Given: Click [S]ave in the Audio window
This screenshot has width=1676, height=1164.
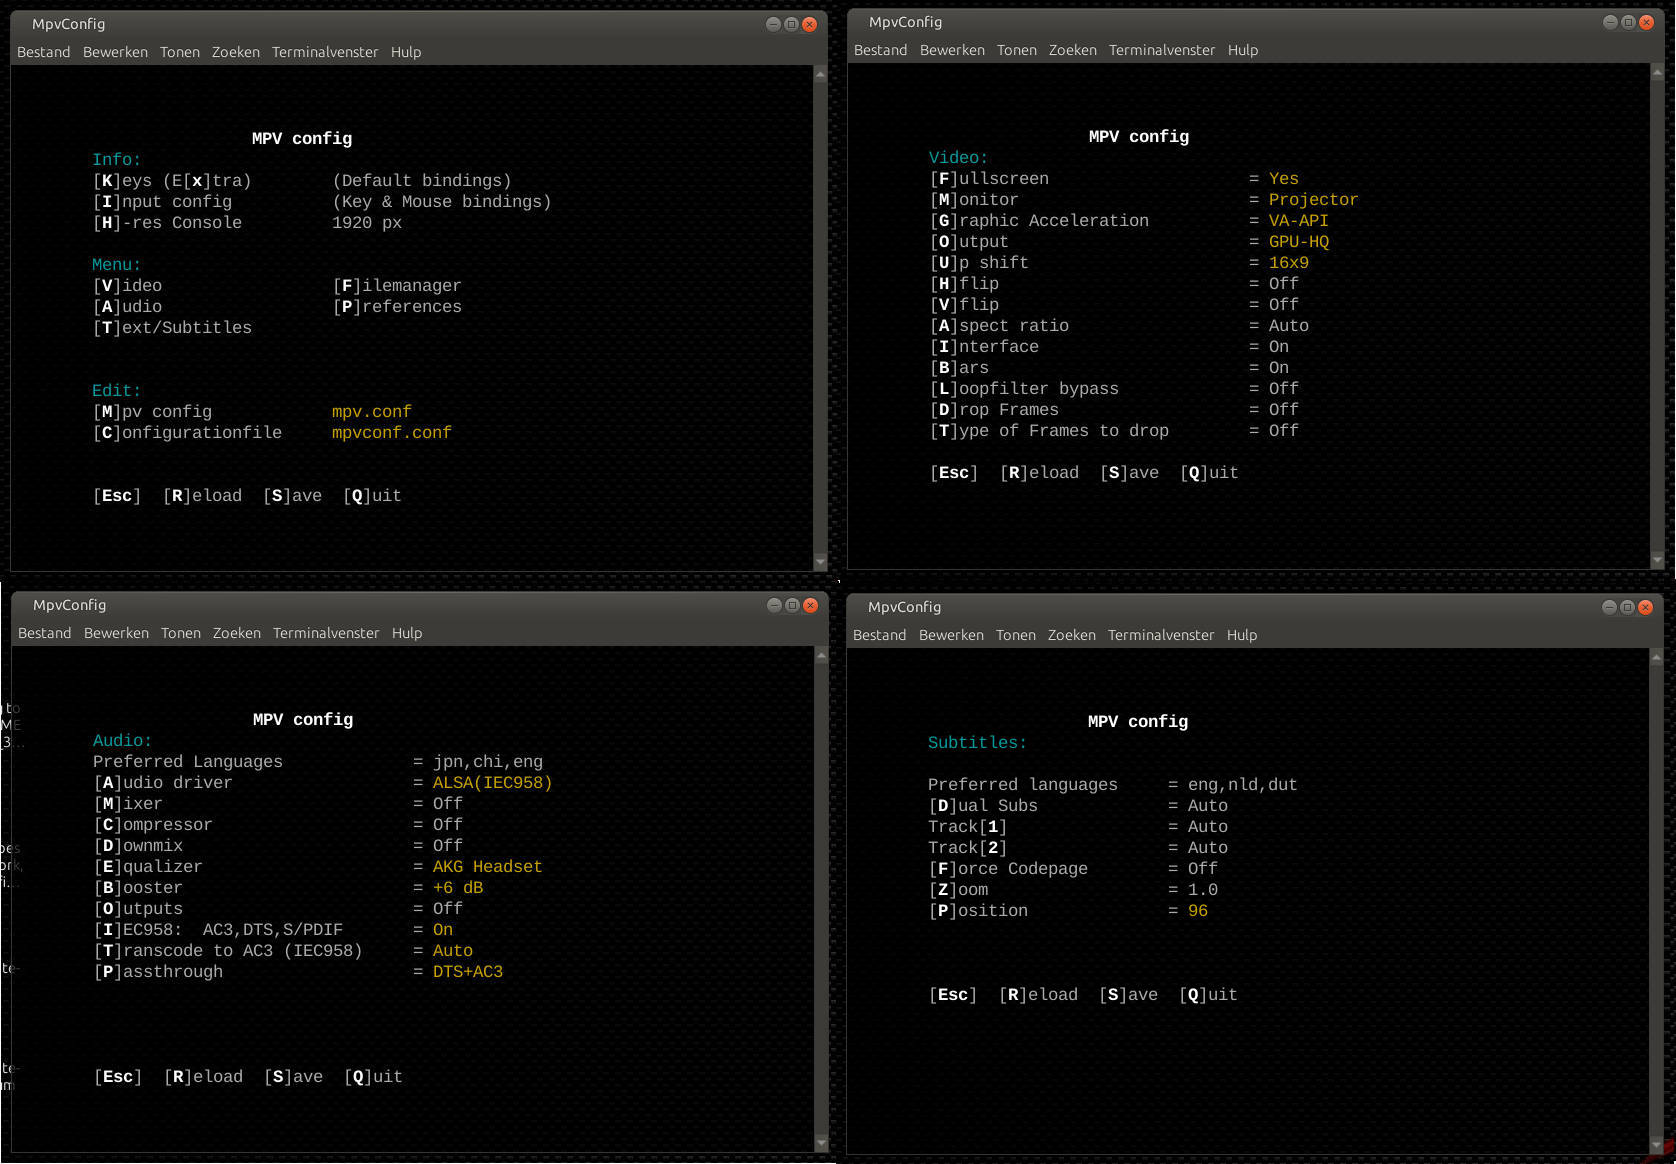Looking at the screenshot, I should (293, 1077).
